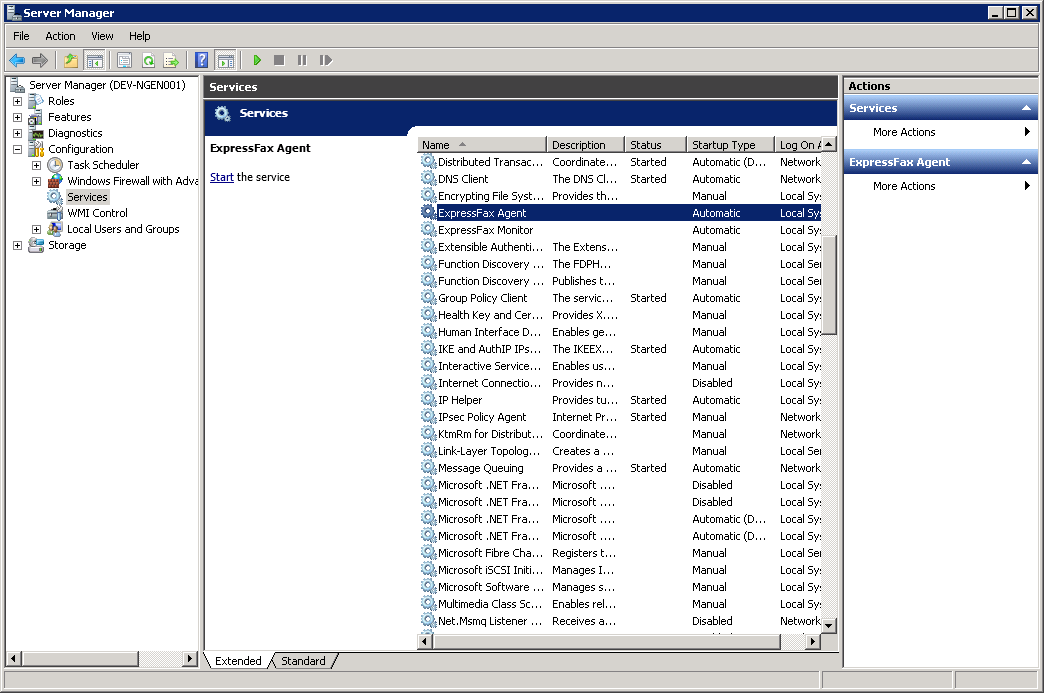This screenshot has height=693, width=1044.
Task: Click the green Start Service play icon
Action: tap(257, 61)
